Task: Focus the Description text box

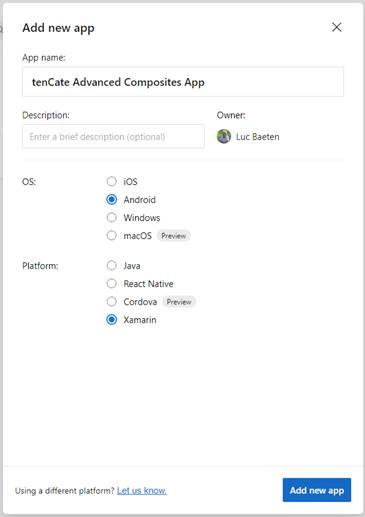Action: (113, 137)
